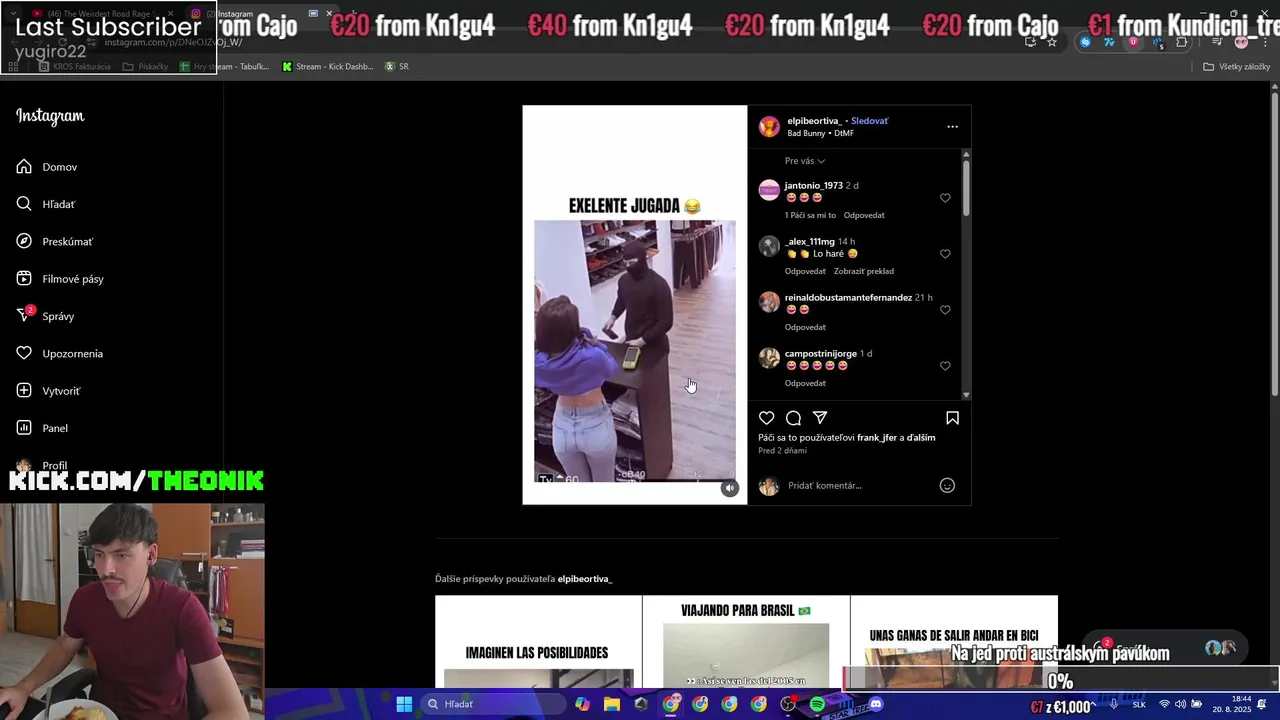View others who liked via ďalším

click(x=921, y=437)
